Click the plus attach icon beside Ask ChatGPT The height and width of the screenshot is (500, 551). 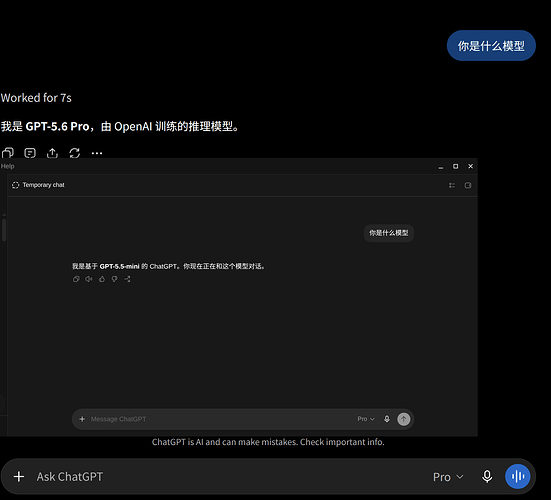19,476
